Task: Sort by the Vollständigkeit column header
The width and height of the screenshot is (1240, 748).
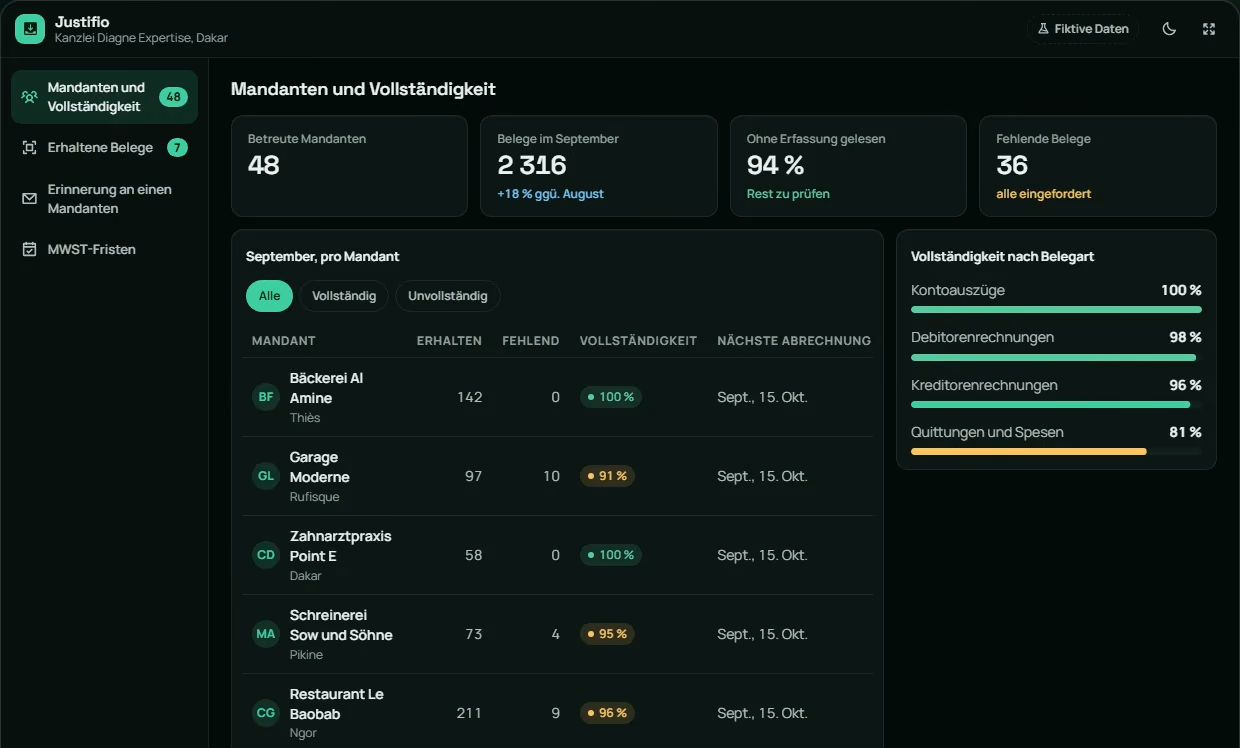Action: coord(638,341)
